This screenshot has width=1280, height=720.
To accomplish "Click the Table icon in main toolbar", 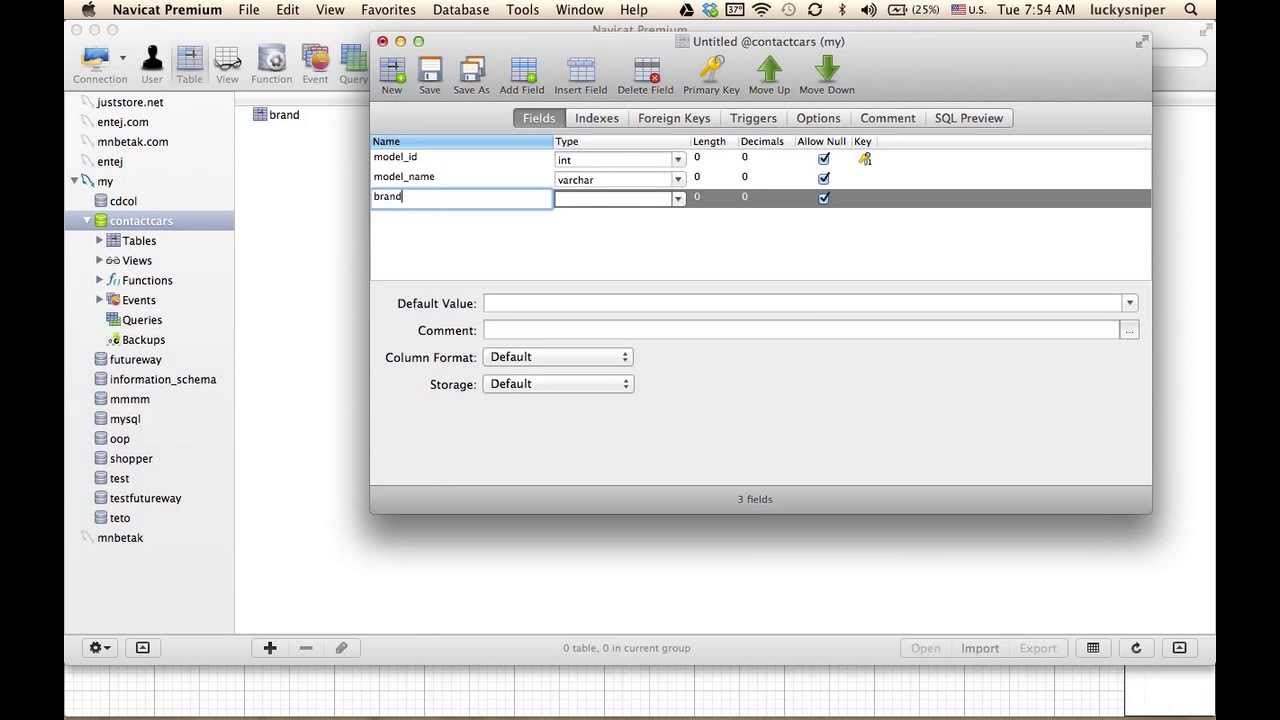I will pos(189,58).
